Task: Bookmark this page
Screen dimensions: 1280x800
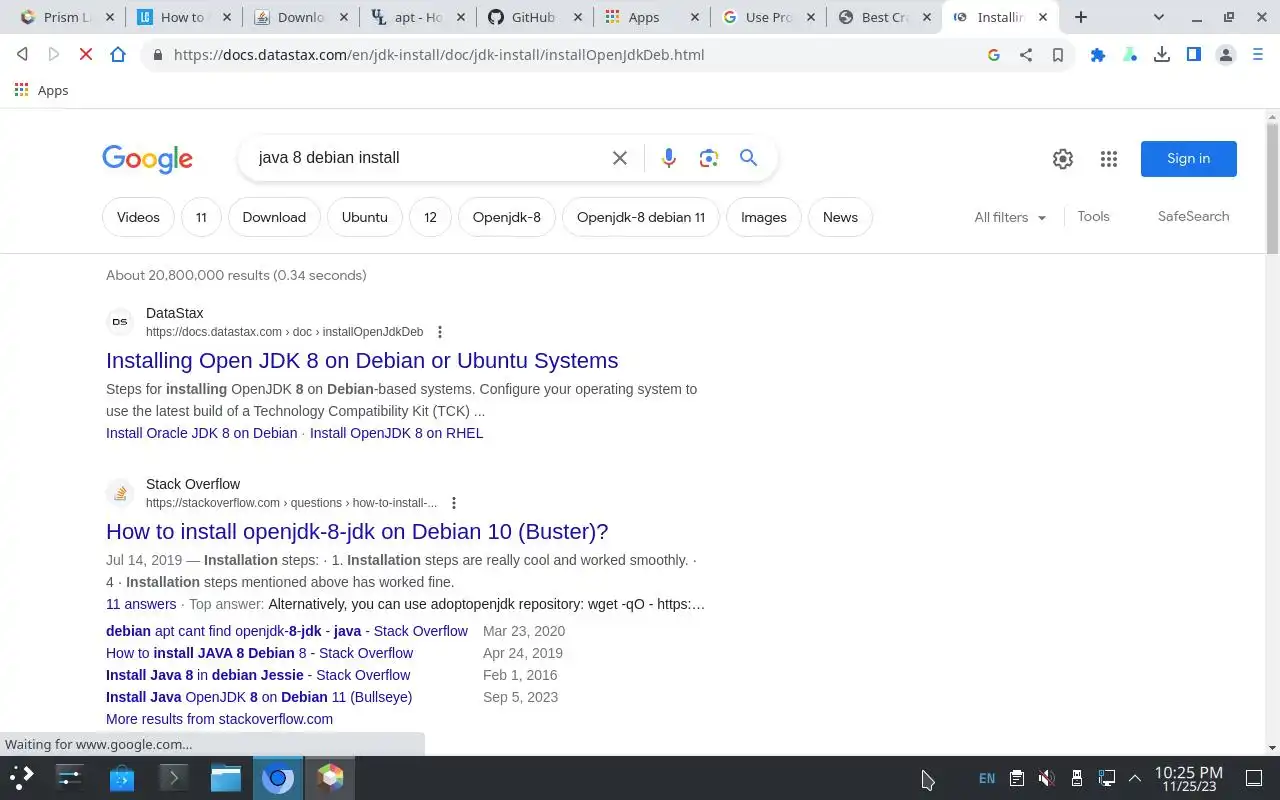Action: tap(1058, 55)
